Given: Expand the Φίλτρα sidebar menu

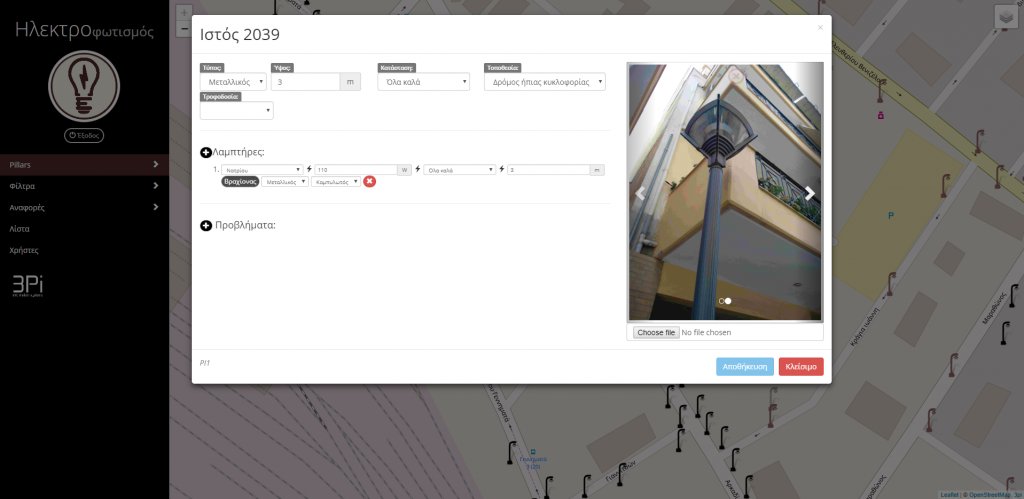Looking at the screenshot, I should (x=84, y=186).
